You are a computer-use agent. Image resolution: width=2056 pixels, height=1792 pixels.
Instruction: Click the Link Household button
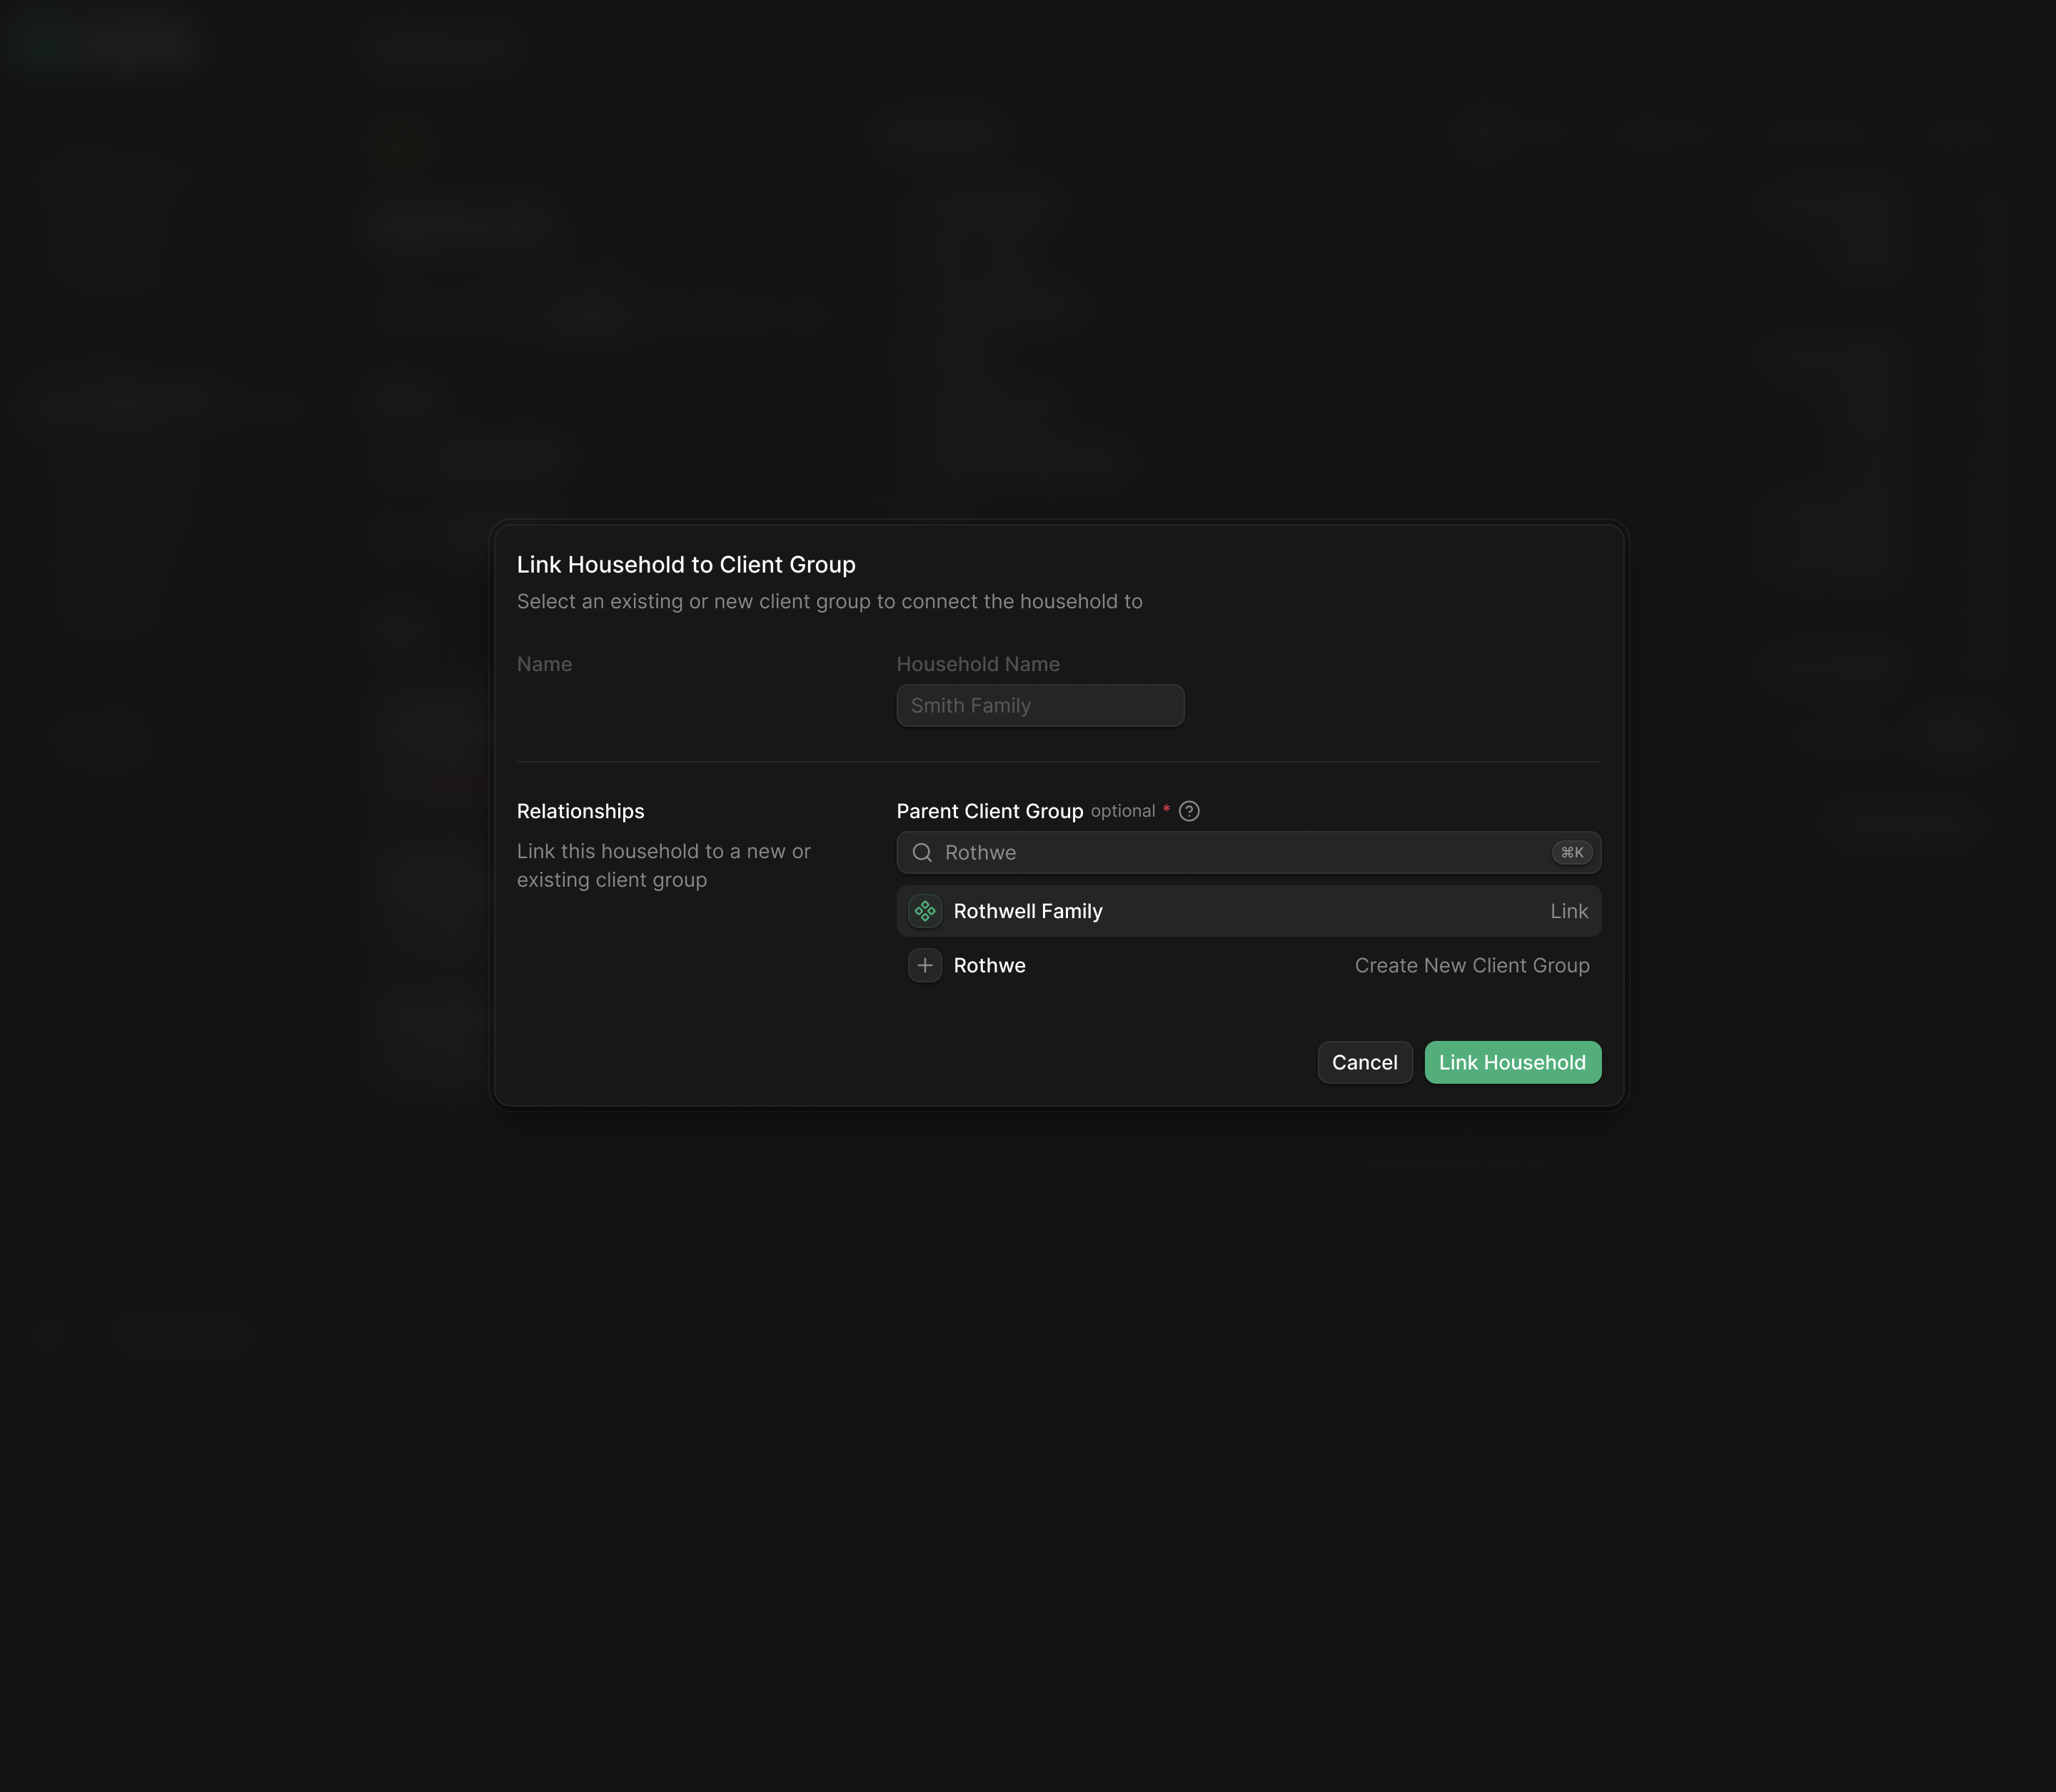1512,1062
